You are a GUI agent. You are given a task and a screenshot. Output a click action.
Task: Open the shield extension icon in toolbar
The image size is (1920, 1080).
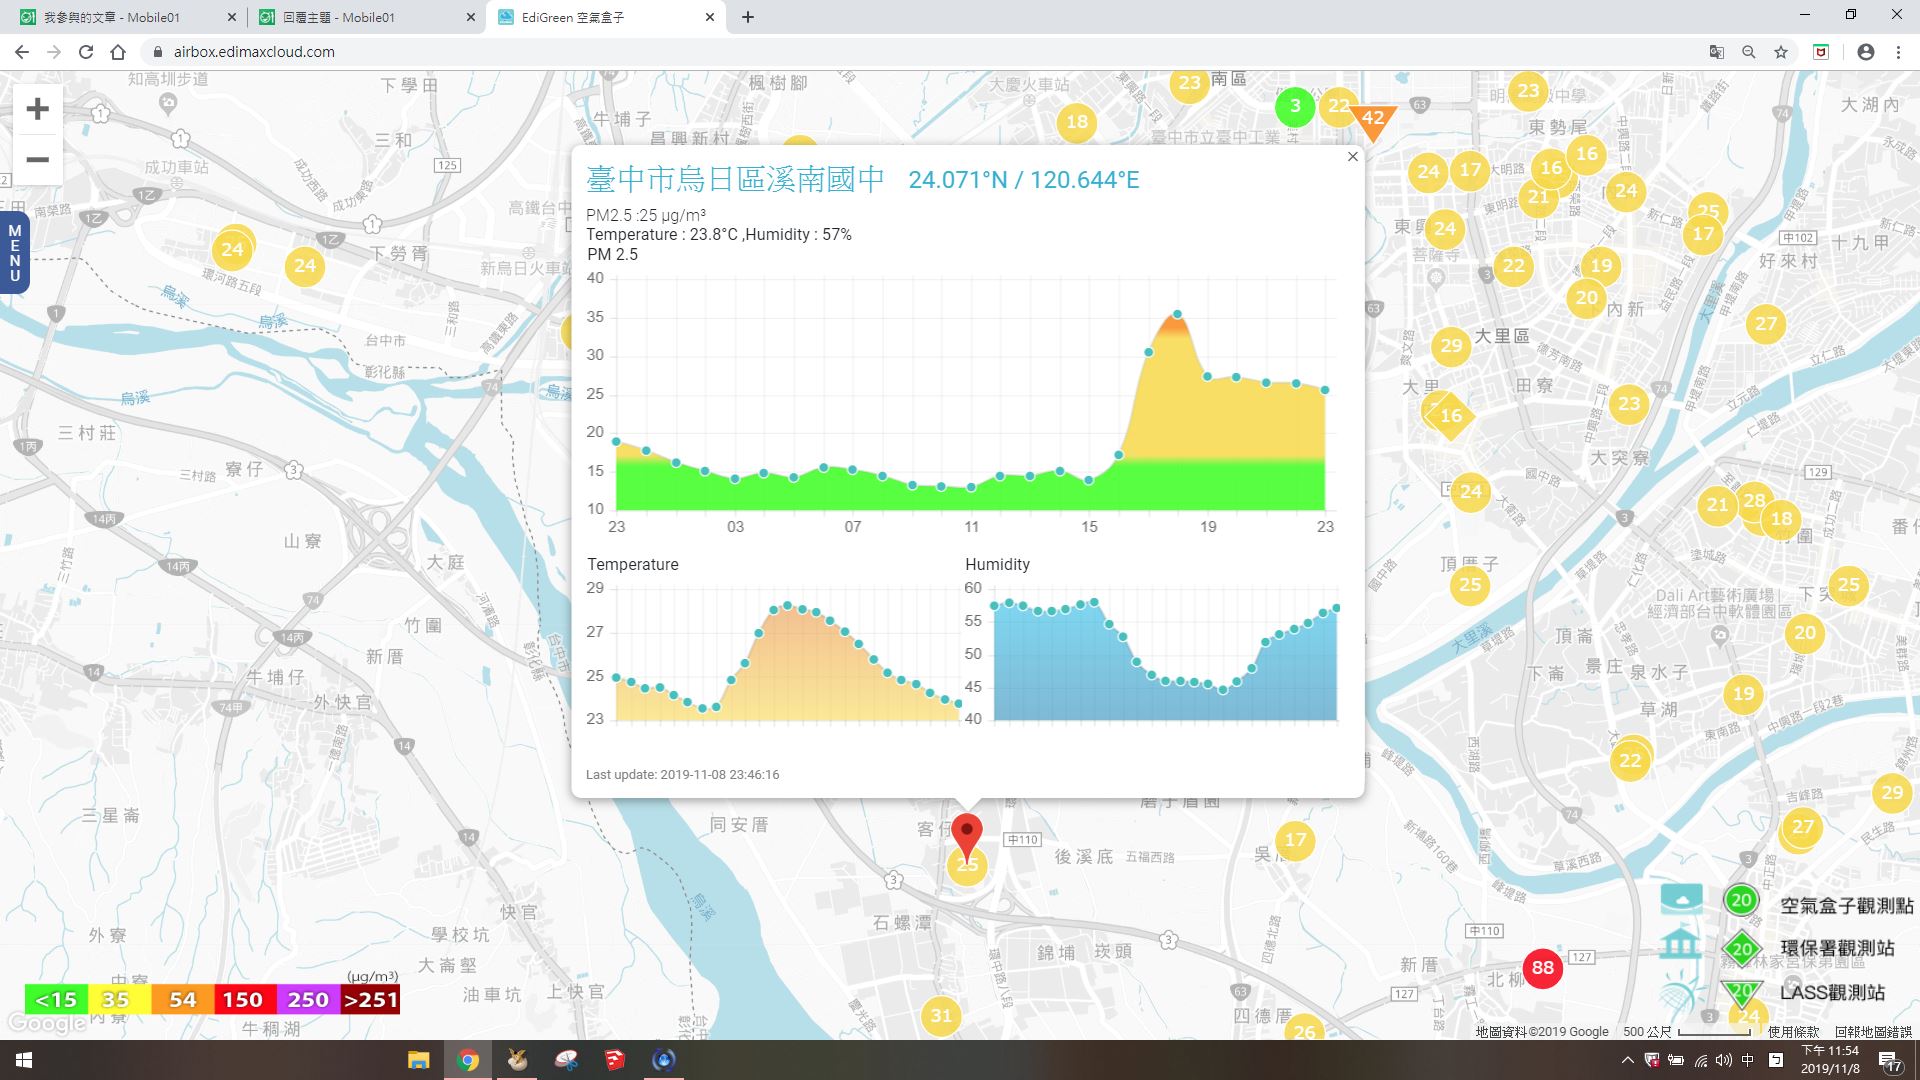pyautogui.click(x=1821, y=52)
